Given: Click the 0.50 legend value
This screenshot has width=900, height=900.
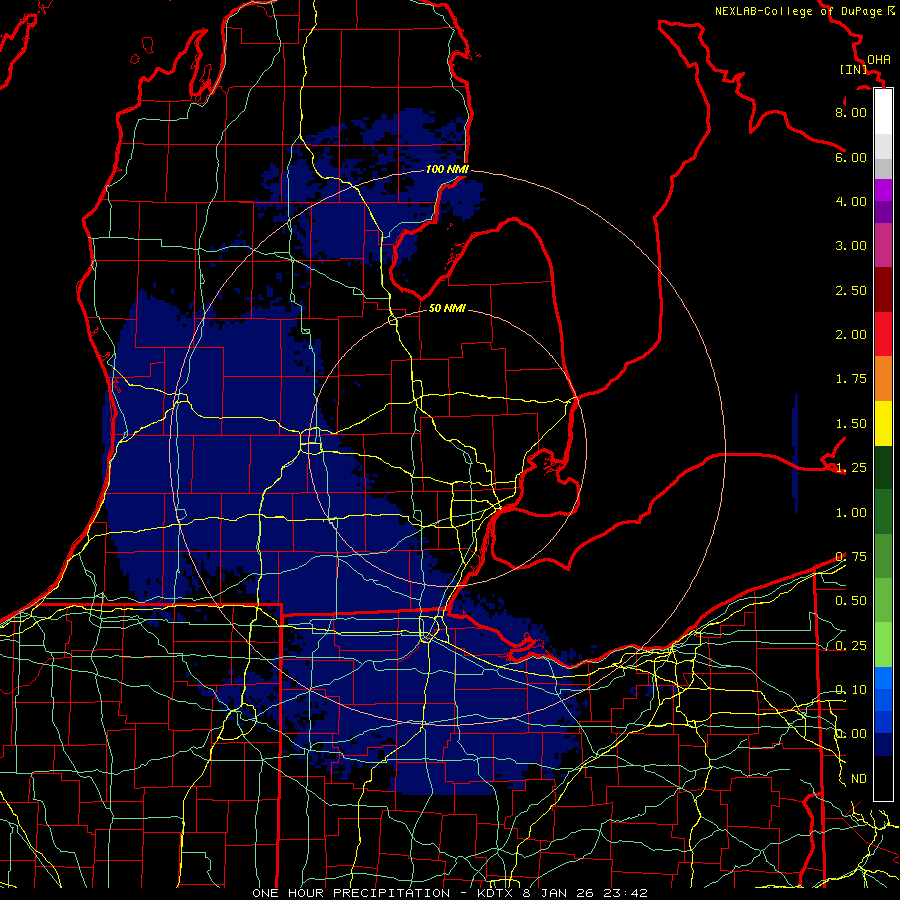Looking at the screenshot, I should tap(851, 601).
